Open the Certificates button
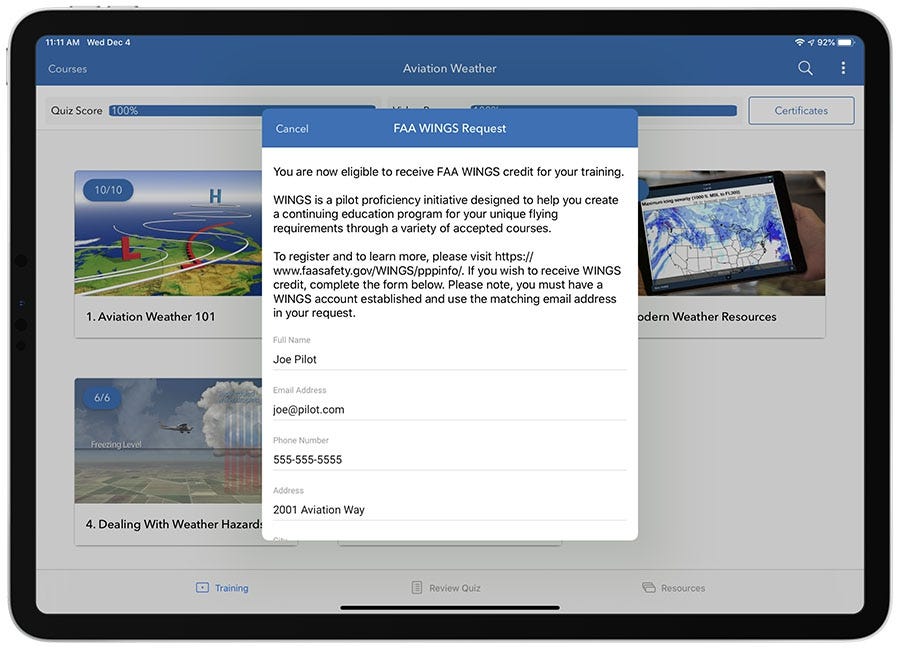900x649 pixels. [x=801, y=110]
